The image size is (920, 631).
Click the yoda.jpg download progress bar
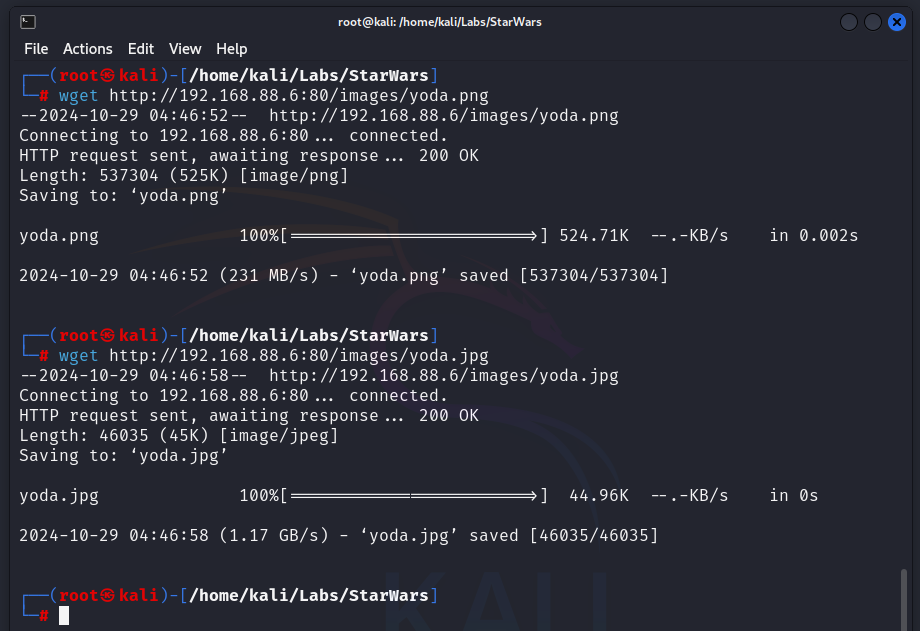pyautogui.click(x=413, y=496)
